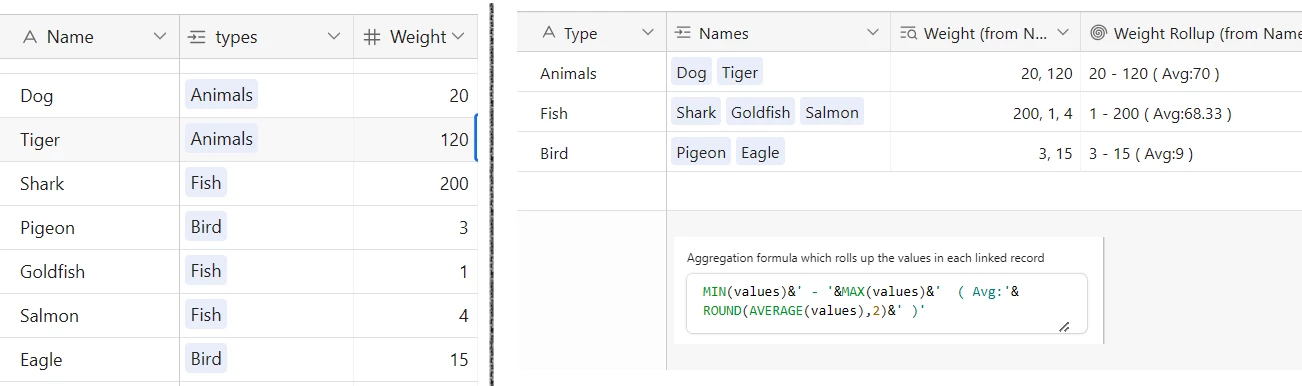This screenshot has width=1302, height=386.
Task: Open the Weight lookup column dropdown arrow
Action: pos(1062,33)
